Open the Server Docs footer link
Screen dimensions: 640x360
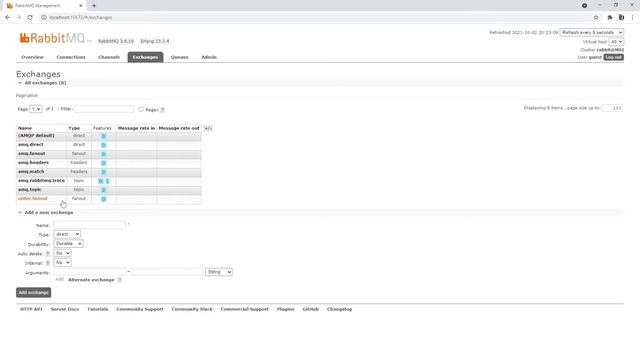[x=65, y=309]
